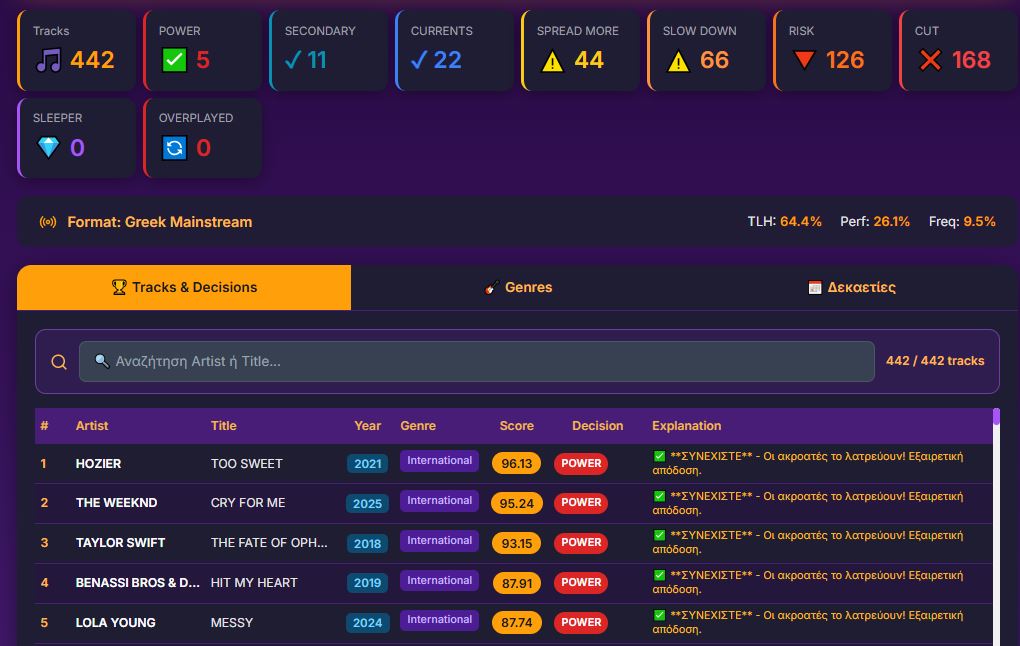Filter by SECONDARY card showing 11
The height and width of the screenshot is (646, 1020).
point(329,50)
